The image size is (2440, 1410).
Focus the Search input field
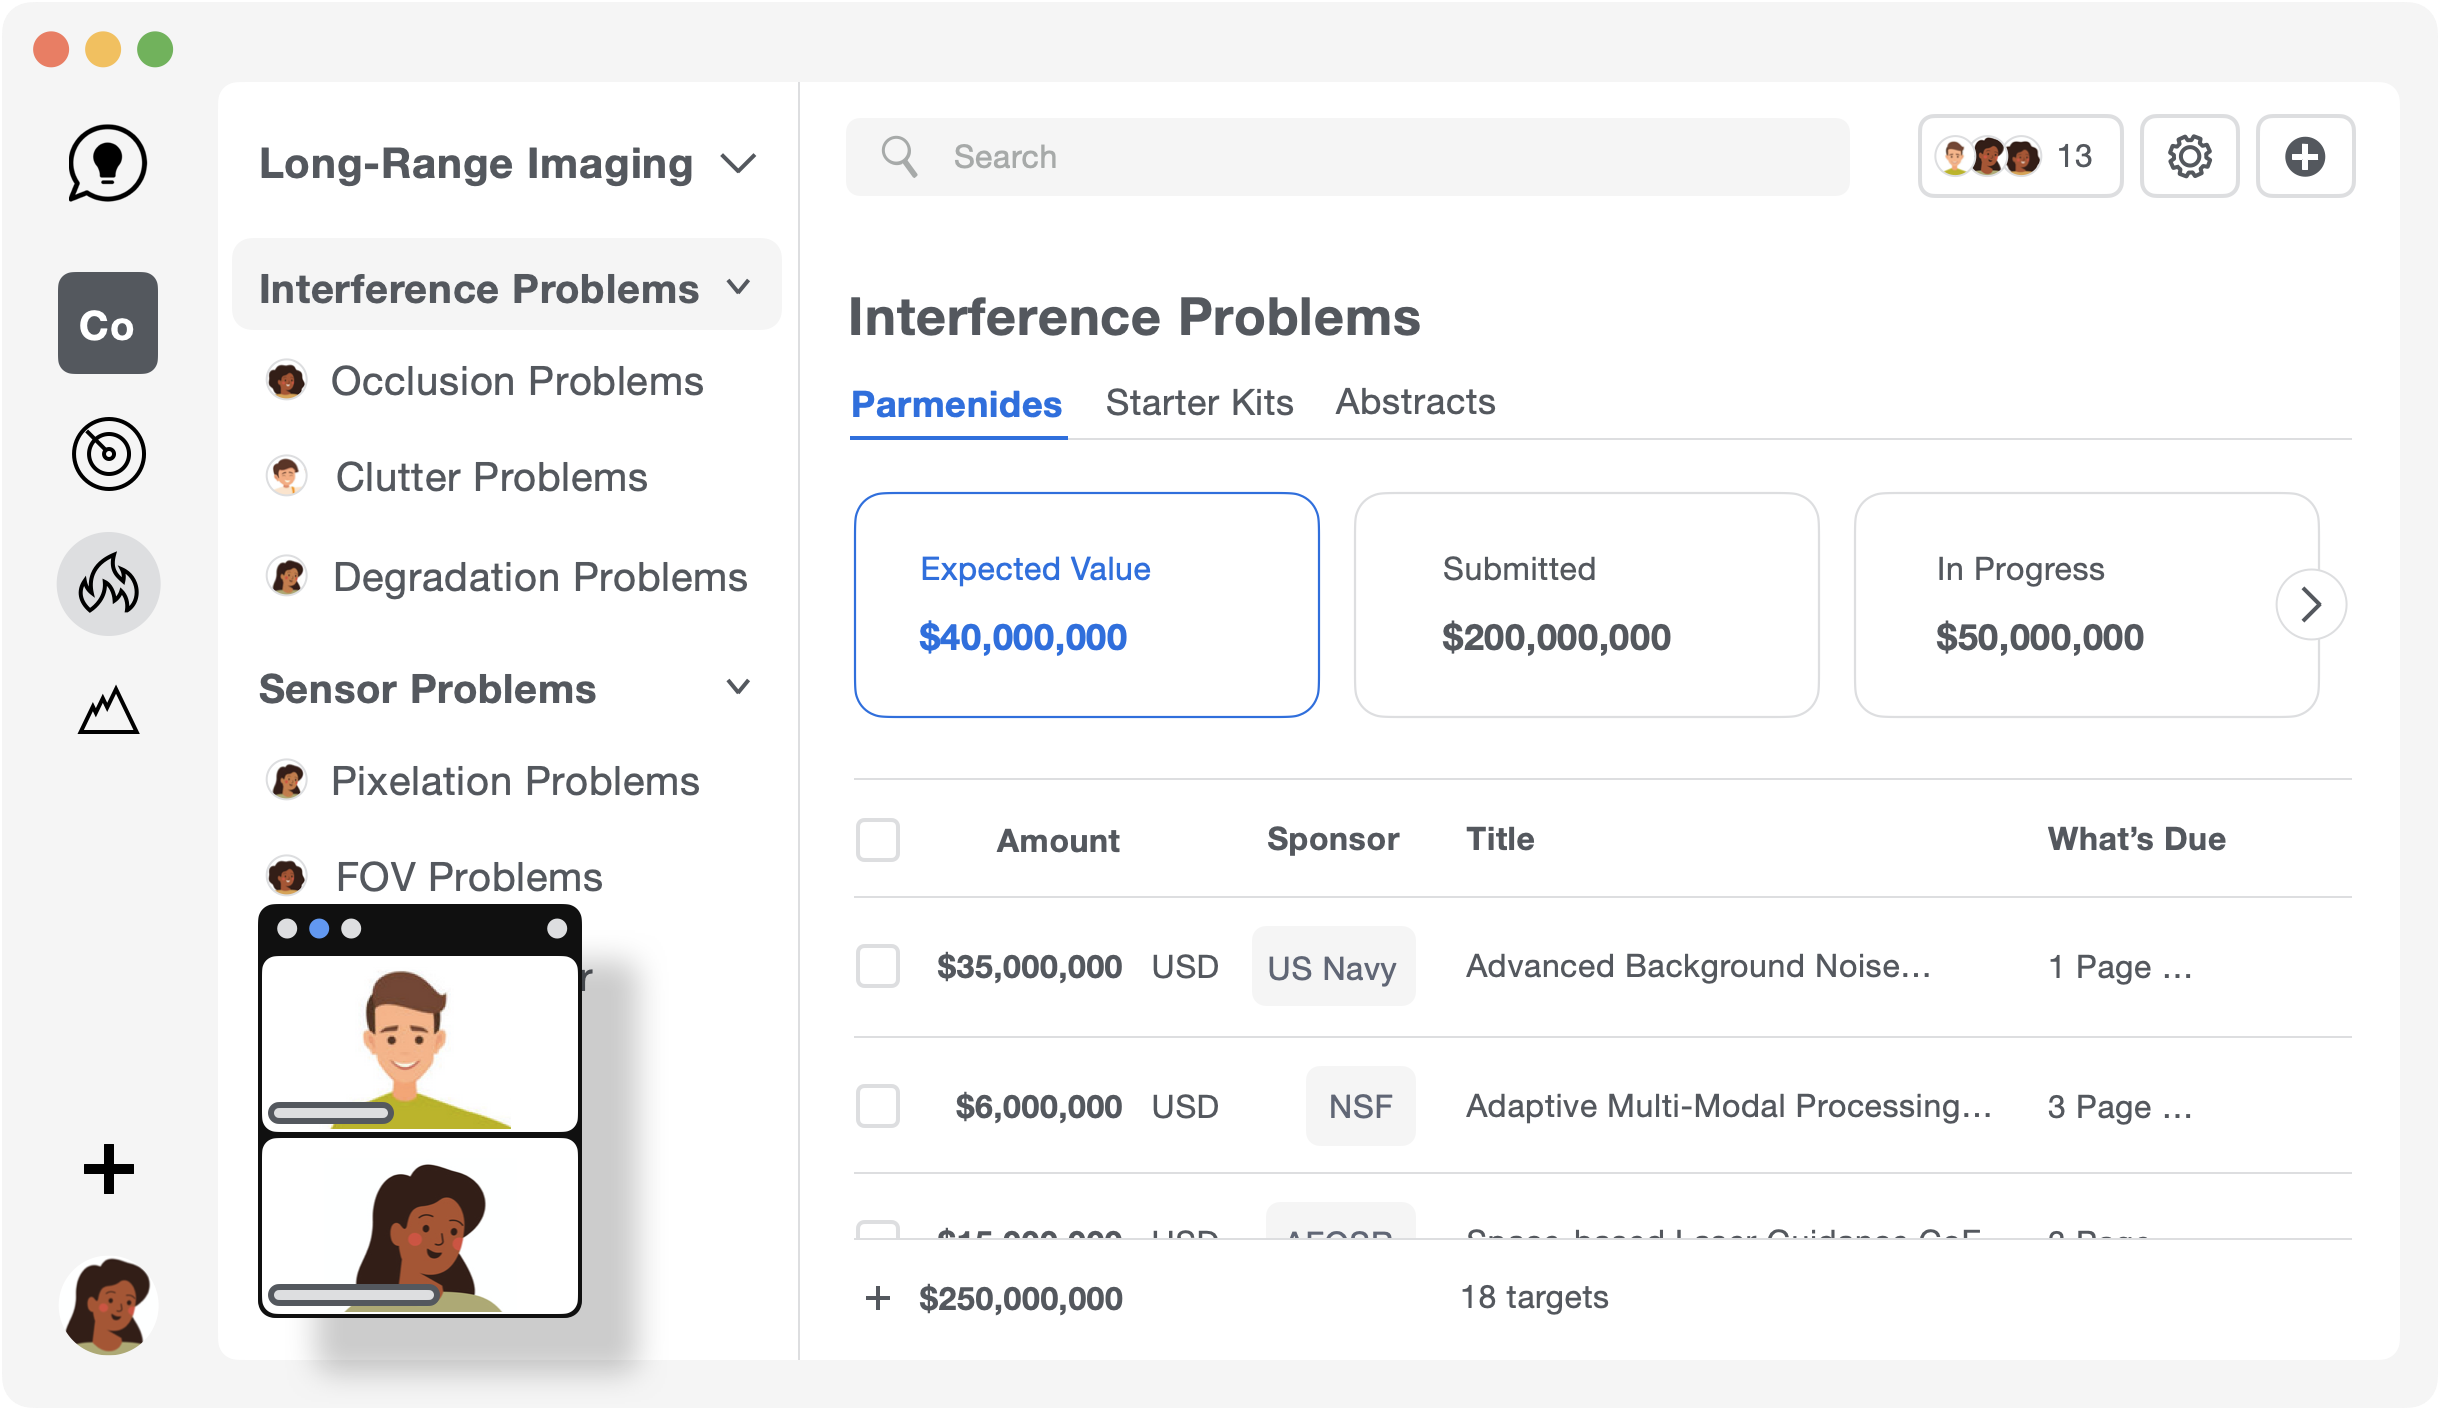pos(1347,157)
